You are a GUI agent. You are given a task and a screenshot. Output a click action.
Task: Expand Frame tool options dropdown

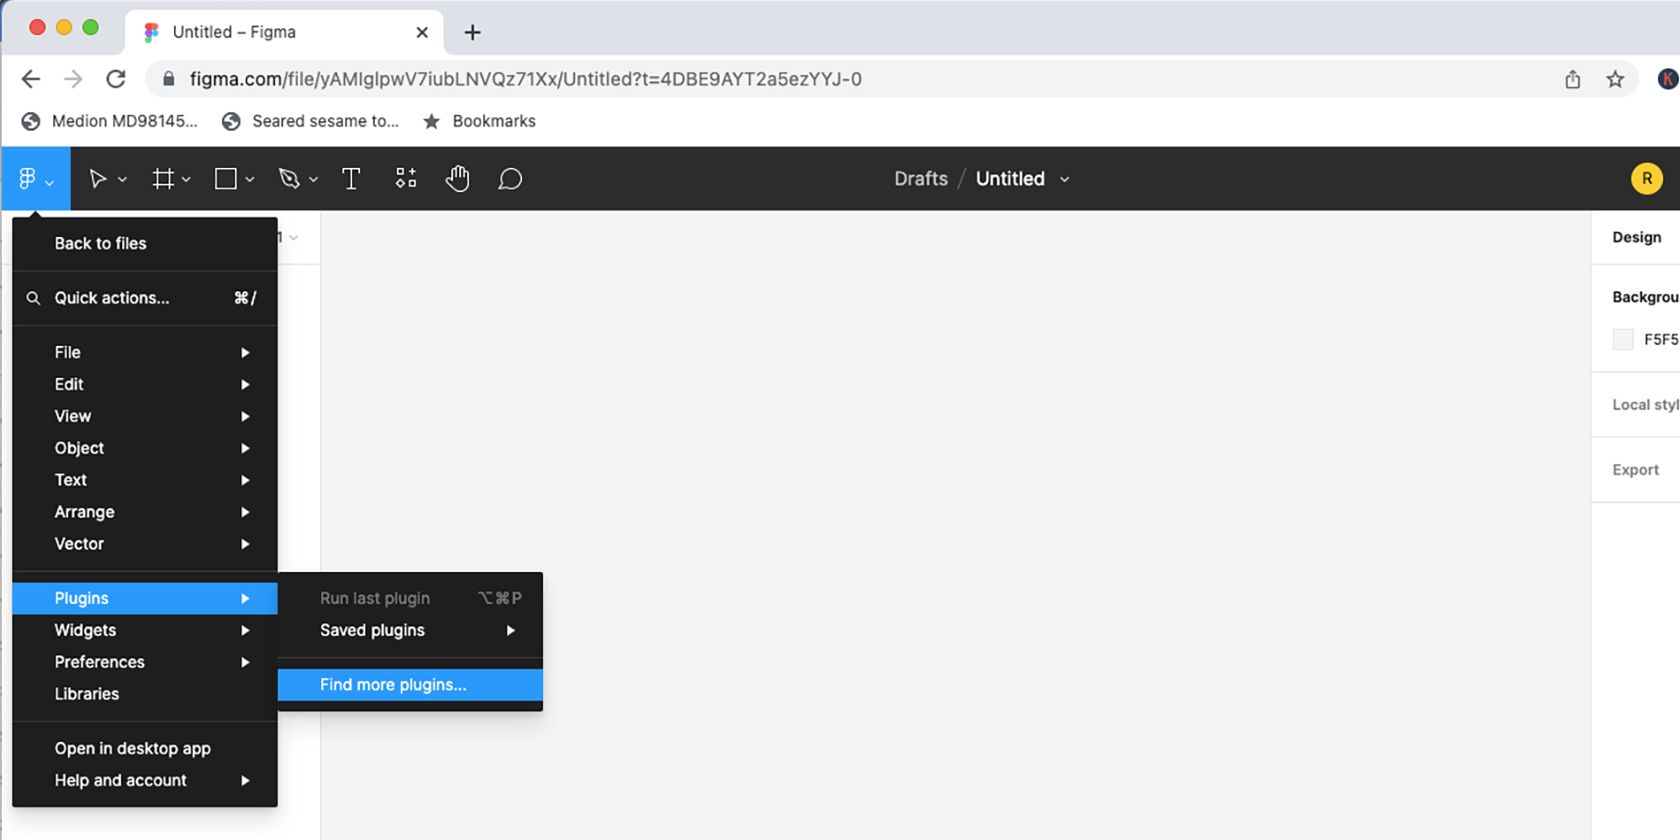pos(186,180)
